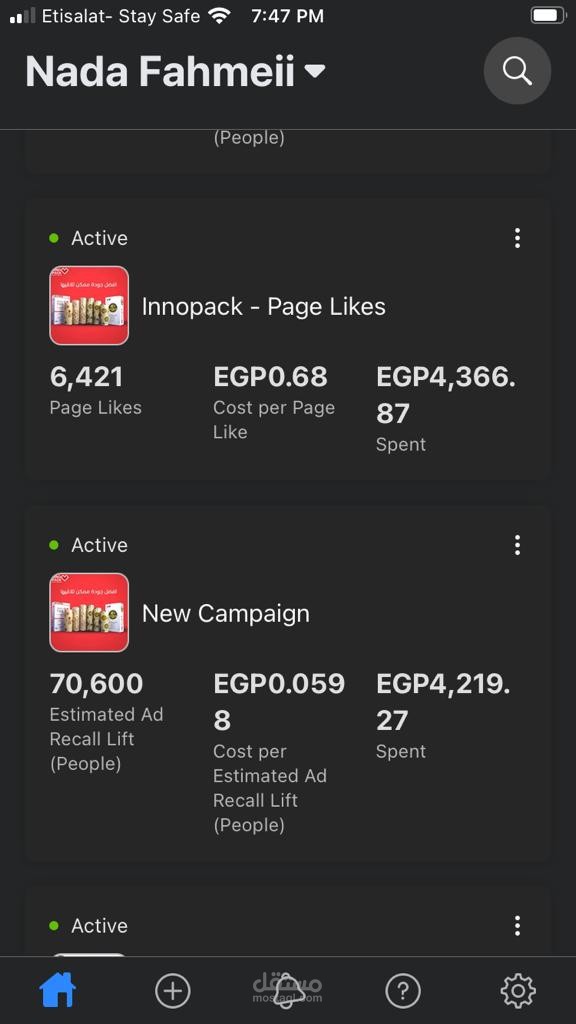Open the search magnifier button
The width and height of the screenshot is (576, 1024).
pyautogui.click(x=517, y=71)
